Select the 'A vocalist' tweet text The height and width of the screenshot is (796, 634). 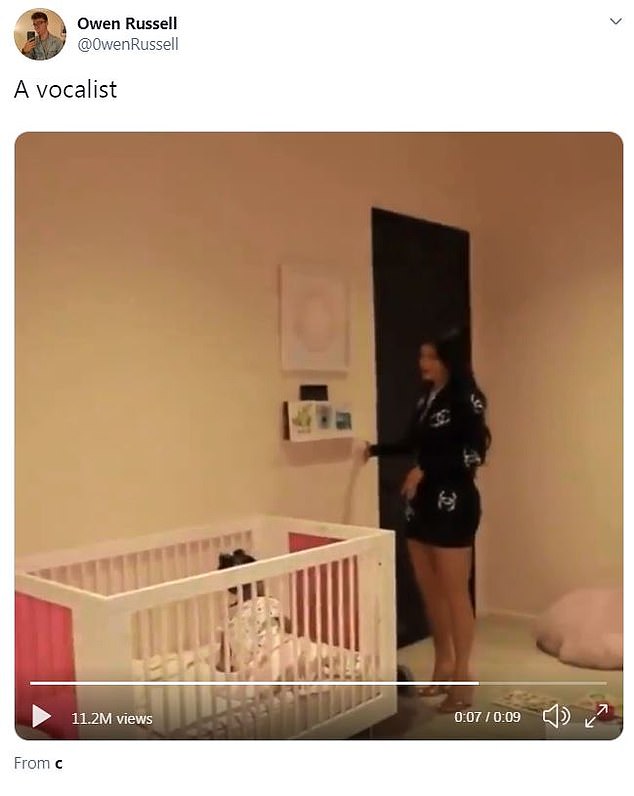click(x=65, y=89)
